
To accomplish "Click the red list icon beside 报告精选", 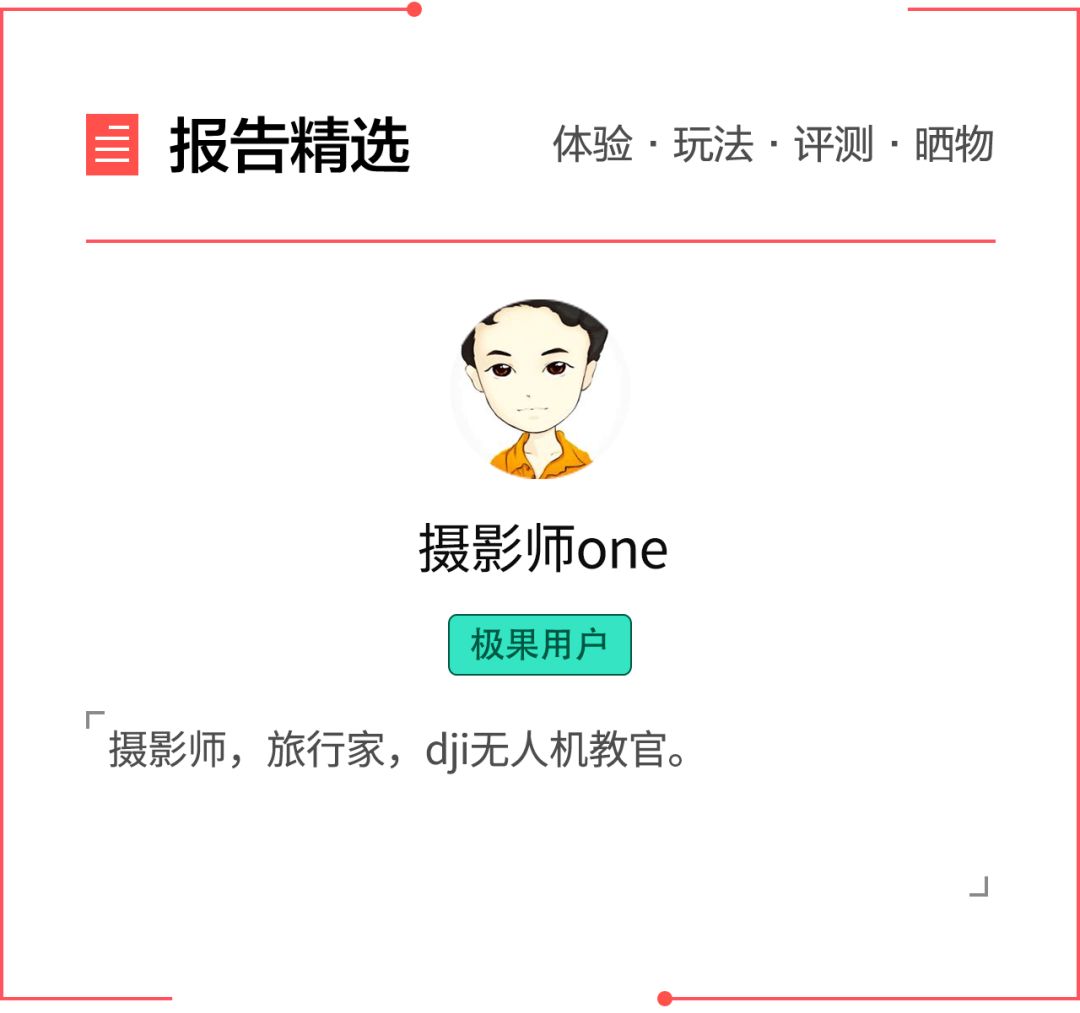I will (x=112, y=145).
